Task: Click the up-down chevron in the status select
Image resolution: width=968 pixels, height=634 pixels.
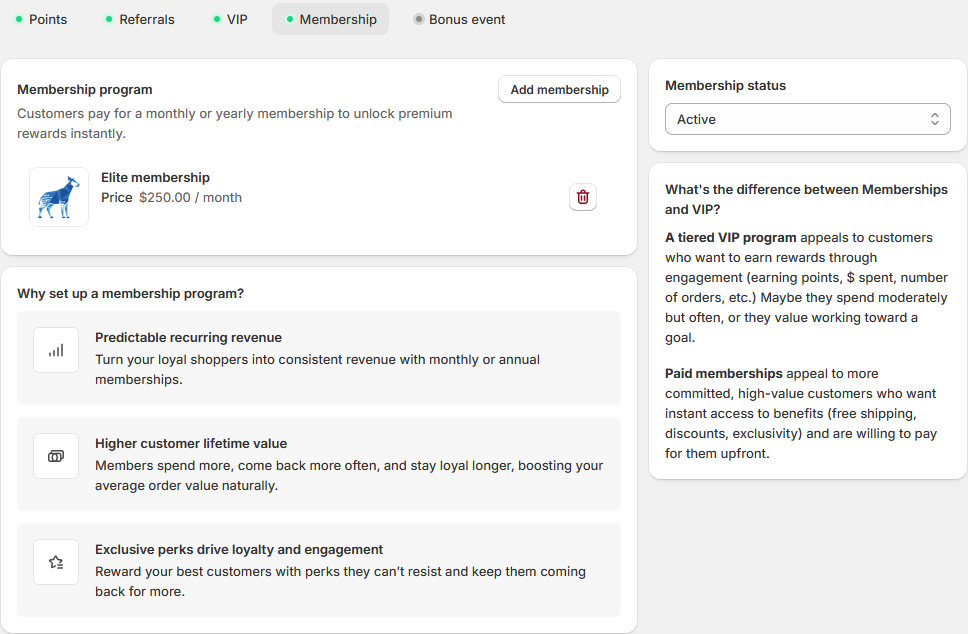Action: tap(934, 119)
